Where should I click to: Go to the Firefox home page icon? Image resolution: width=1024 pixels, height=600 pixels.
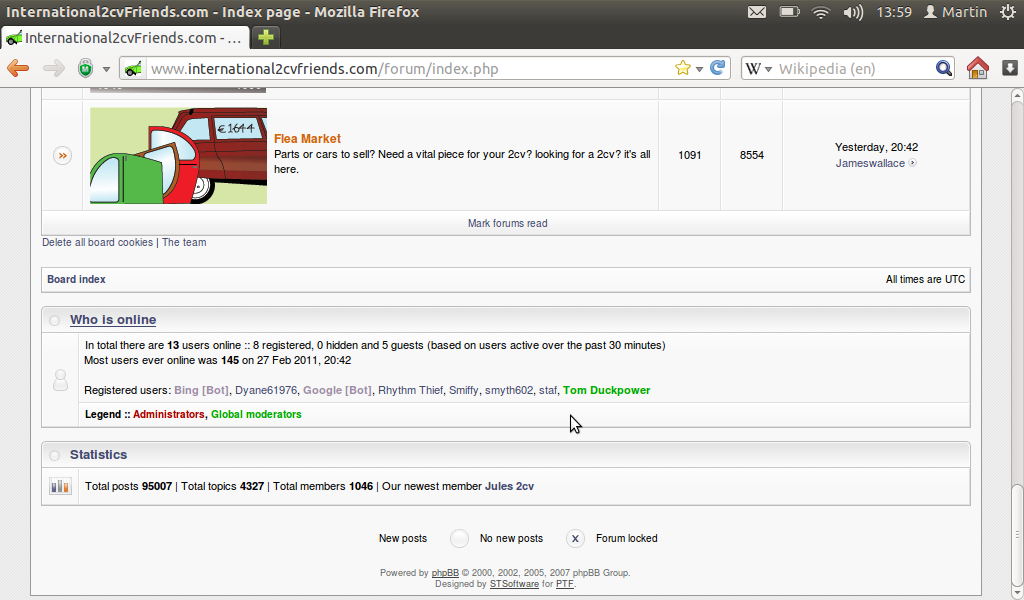click(978, 68)
